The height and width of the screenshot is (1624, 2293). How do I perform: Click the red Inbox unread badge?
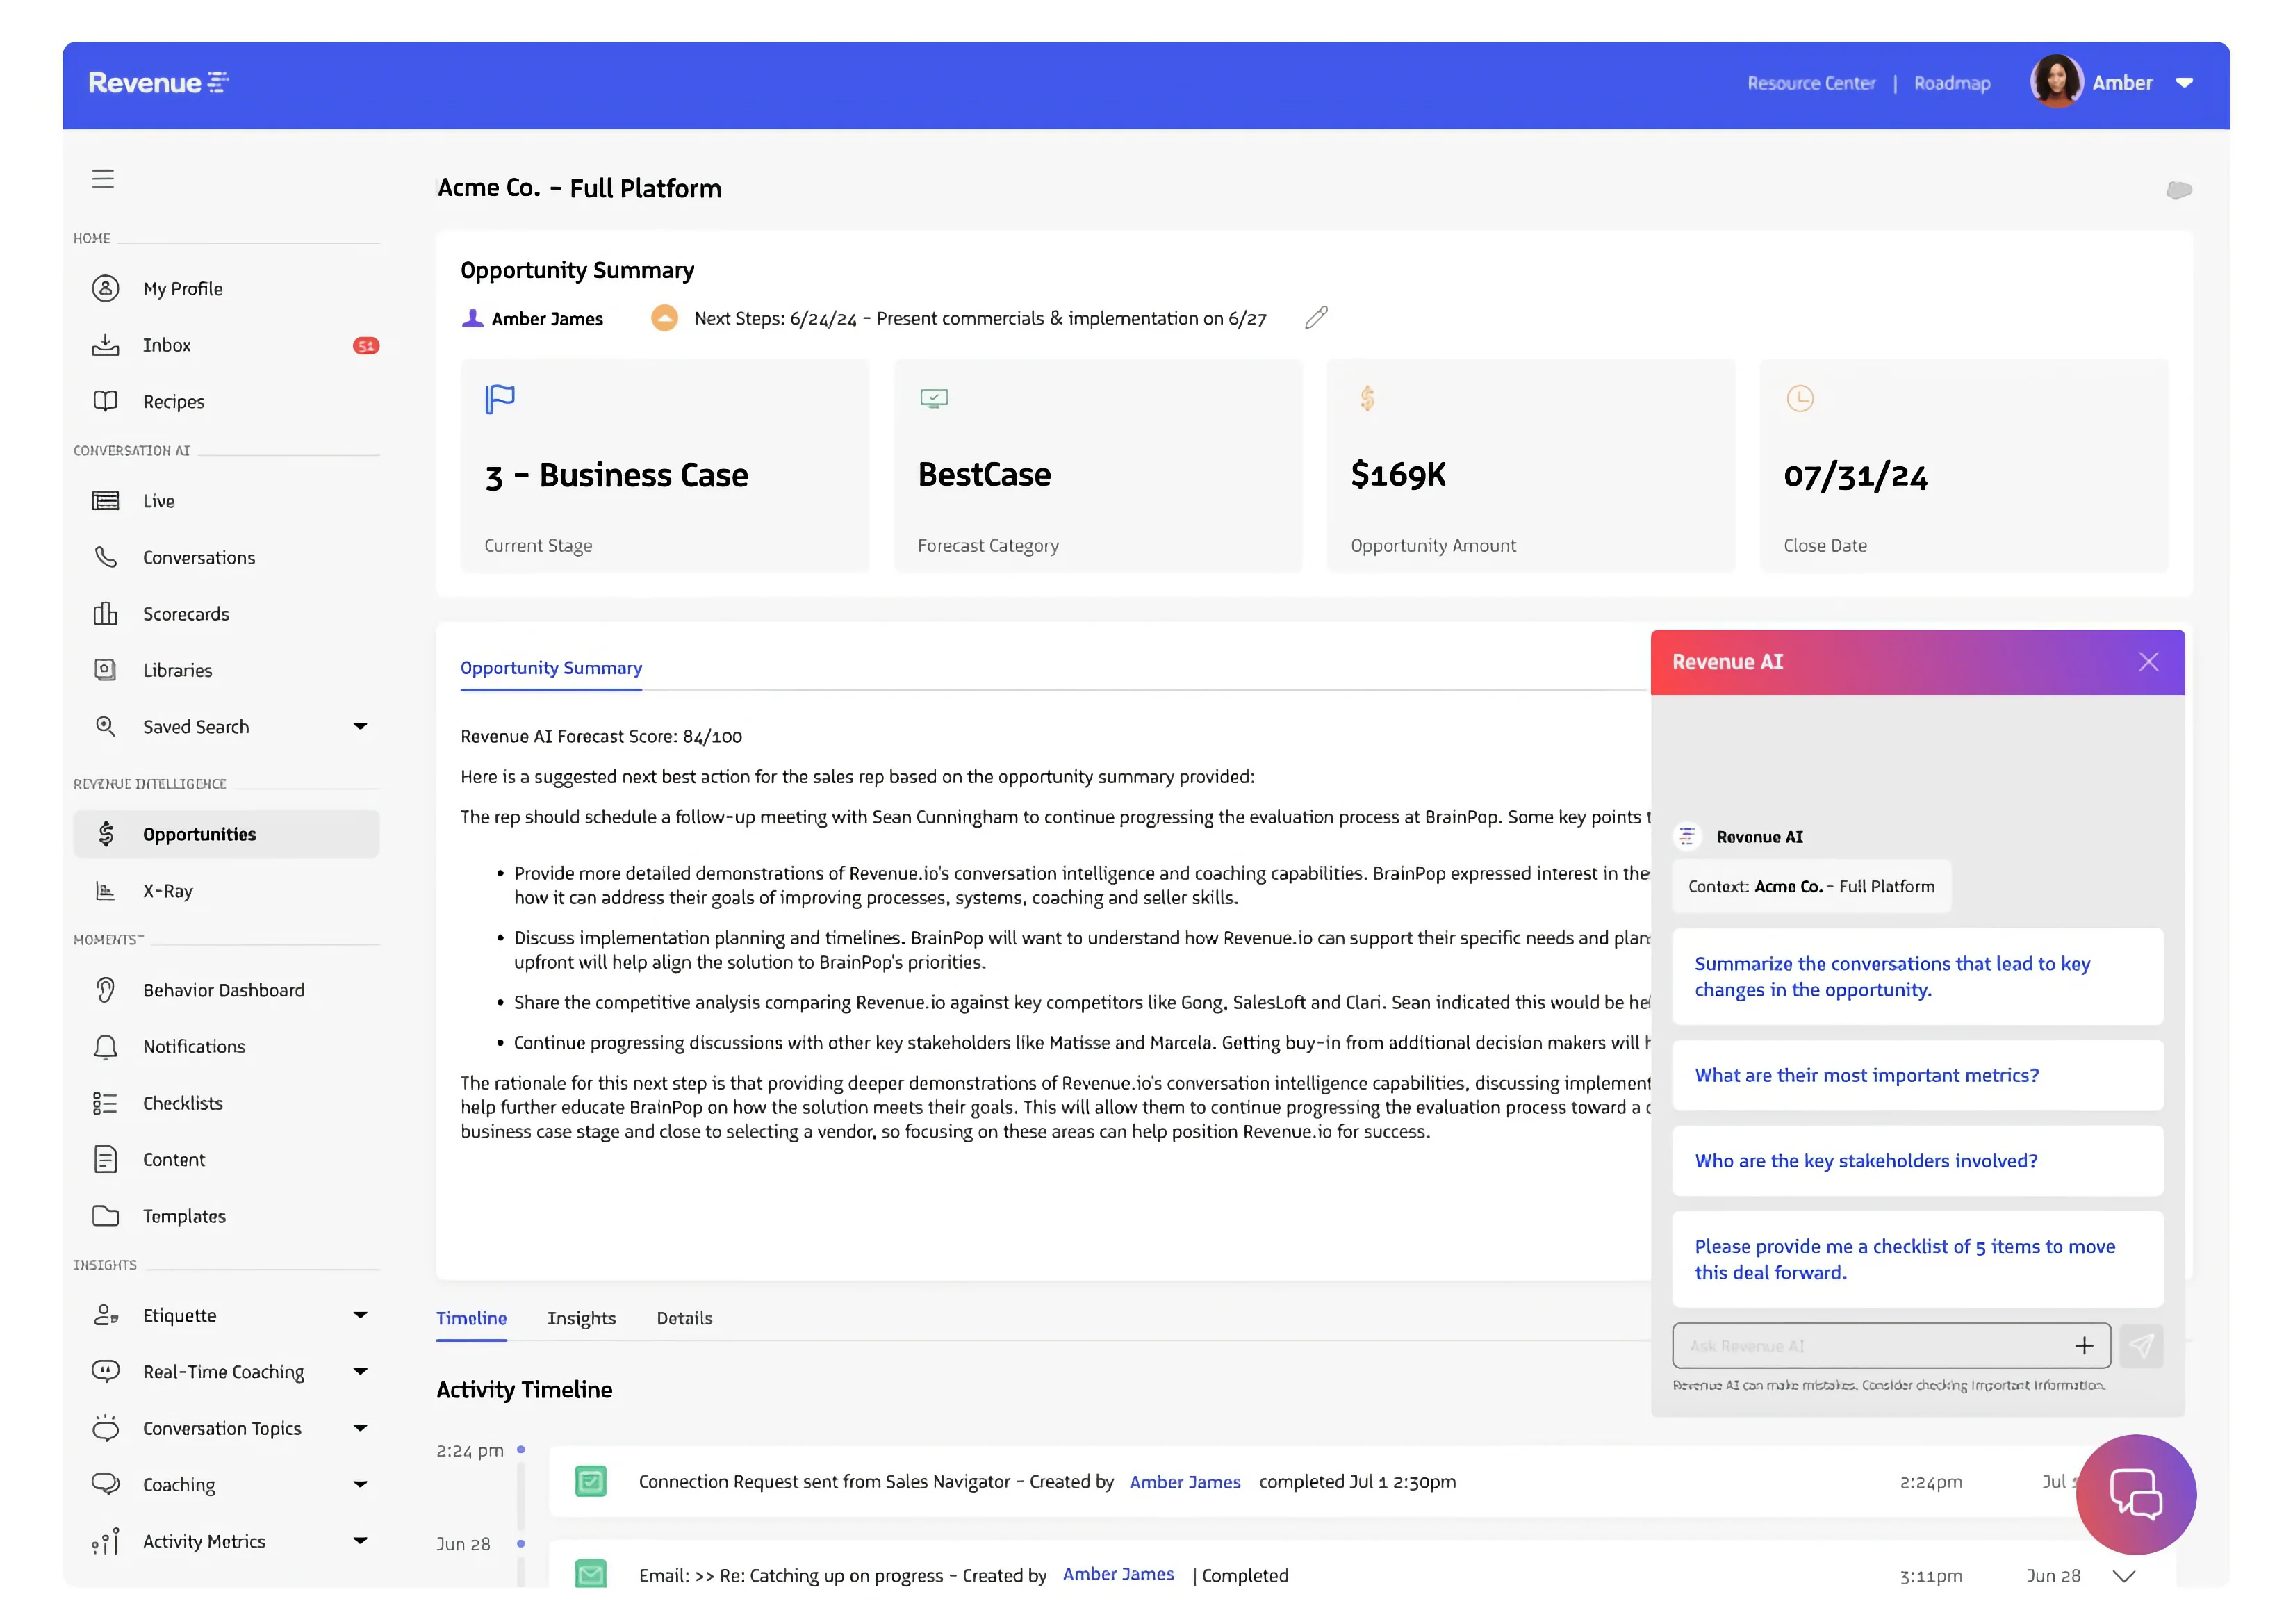[366, 346]
